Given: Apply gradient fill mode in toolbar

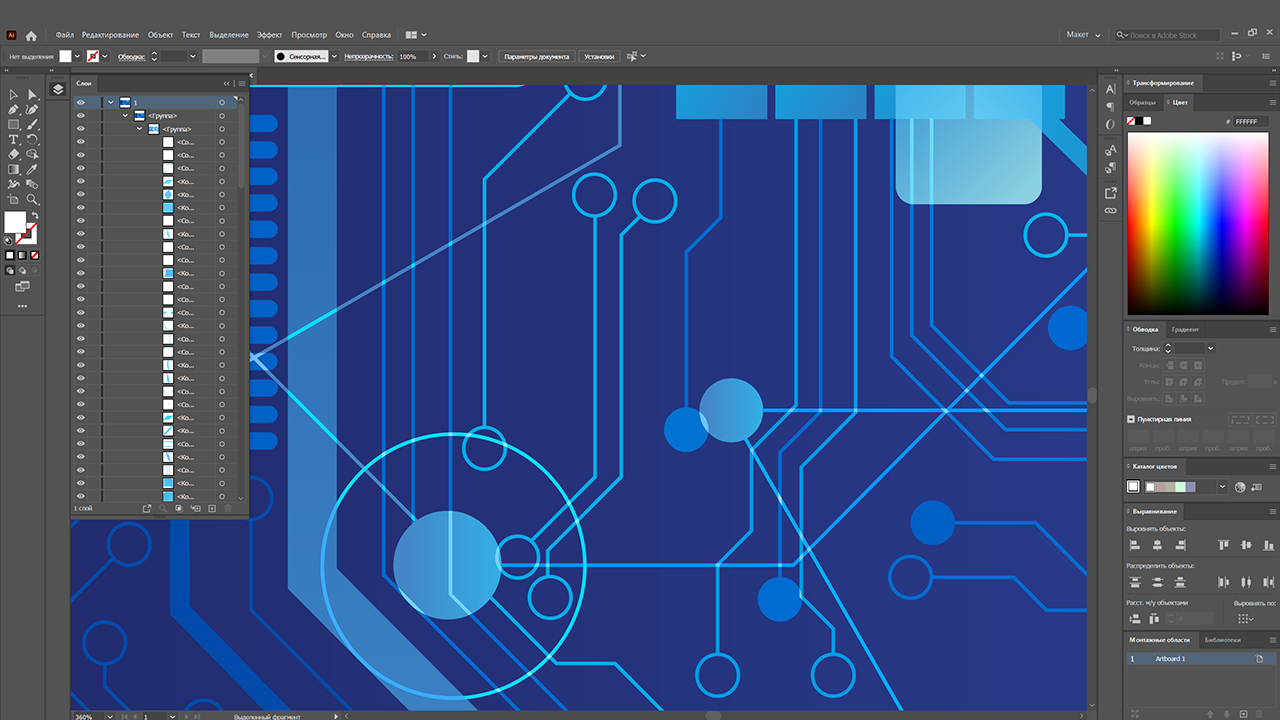Looking at the screenshot, I should pos(22,255).
